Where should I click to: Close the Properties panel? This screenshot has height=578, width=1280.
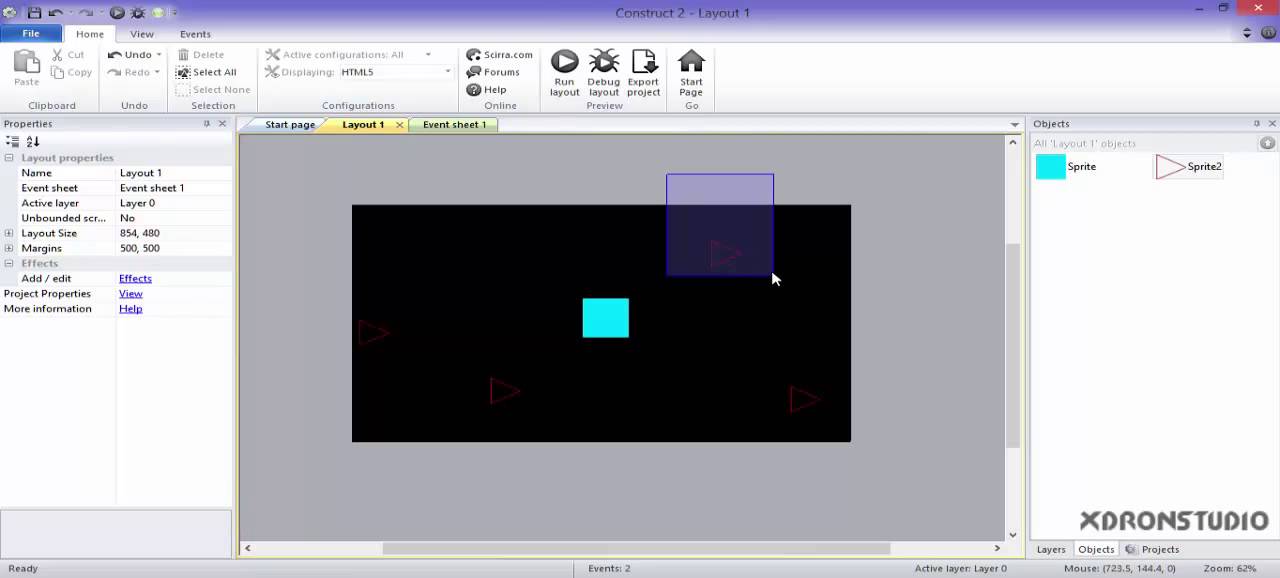[x=222, y=123]
